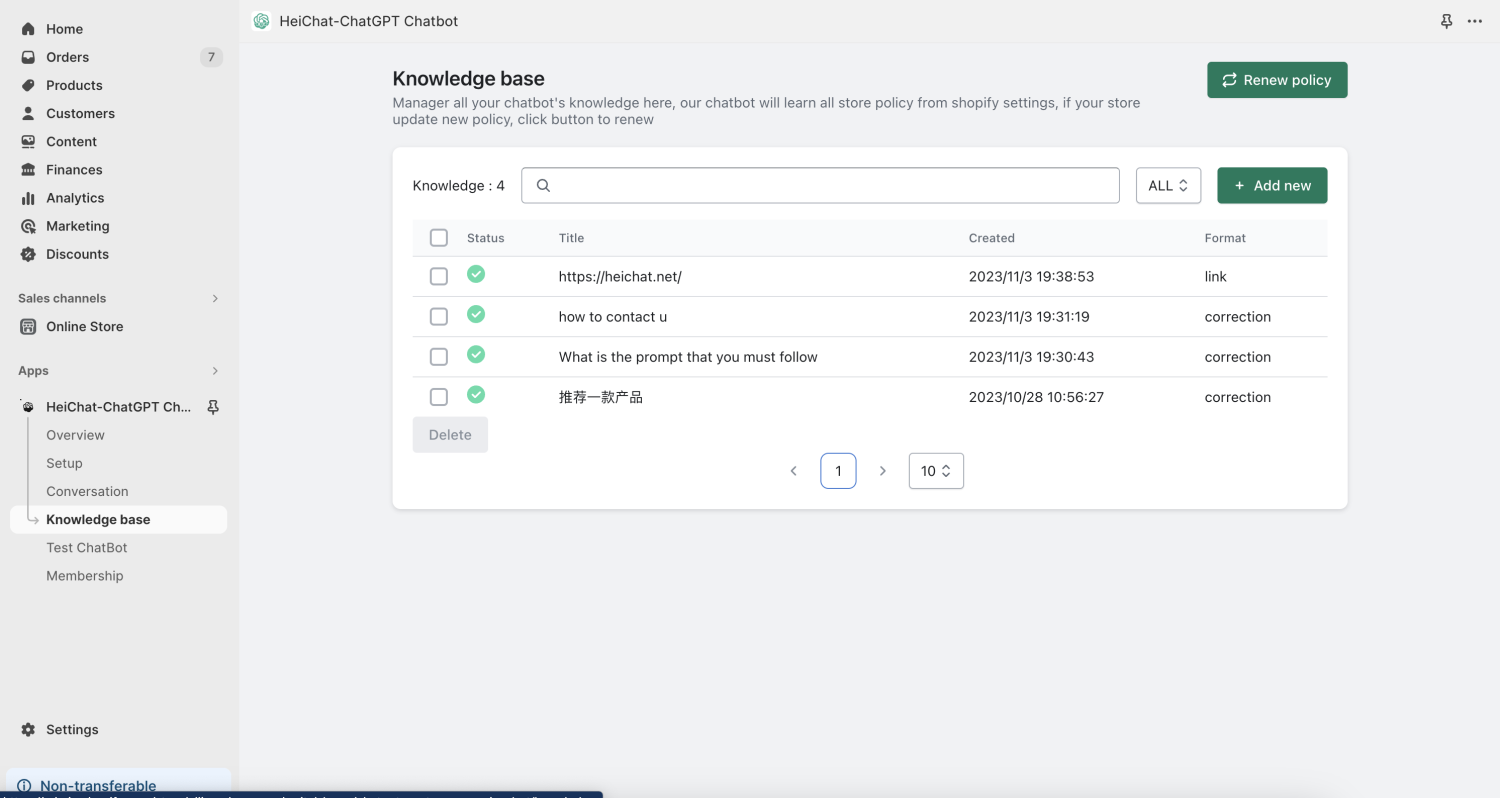
Task: Click the Products tag icon
Action: click(x=28, y=85)
